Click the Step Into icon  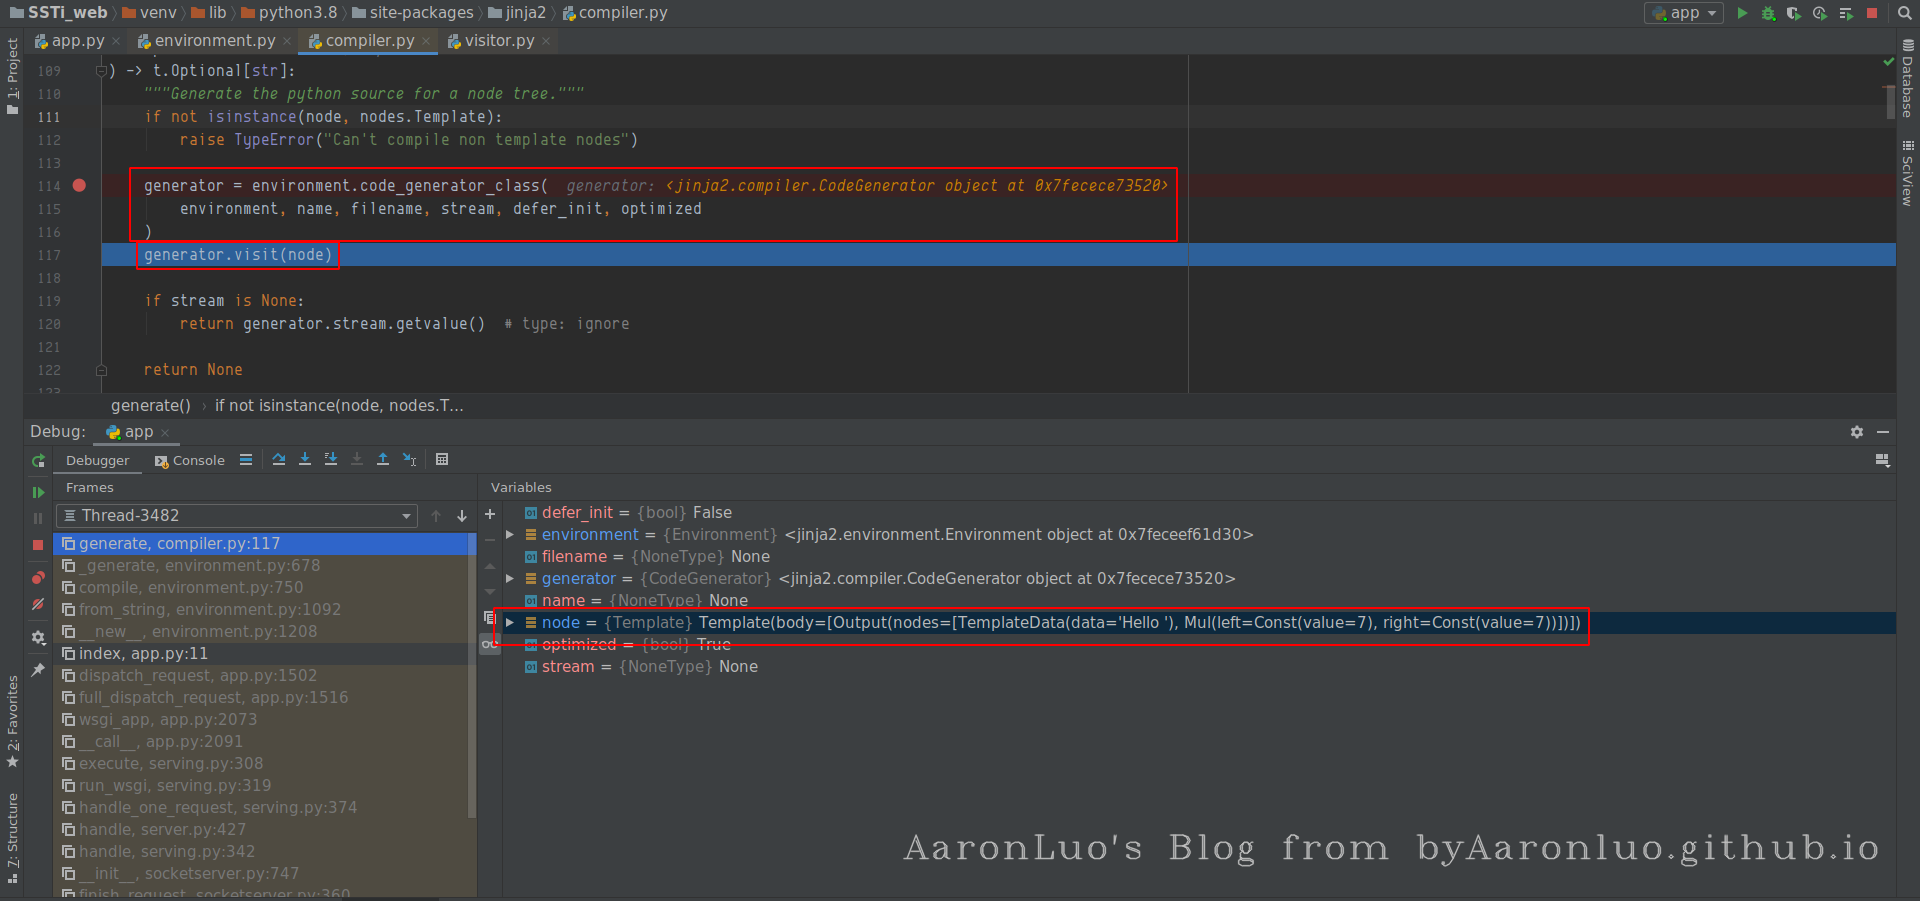(x=305, y=459)
